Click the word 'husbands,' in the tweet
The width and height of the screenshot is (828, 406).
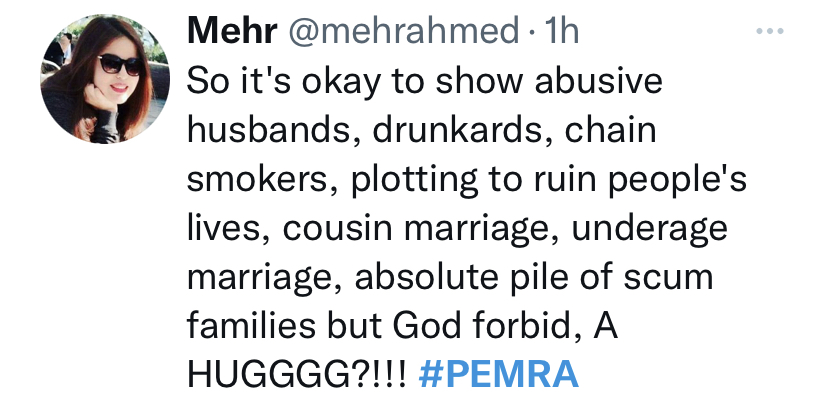tap(267, 130)
